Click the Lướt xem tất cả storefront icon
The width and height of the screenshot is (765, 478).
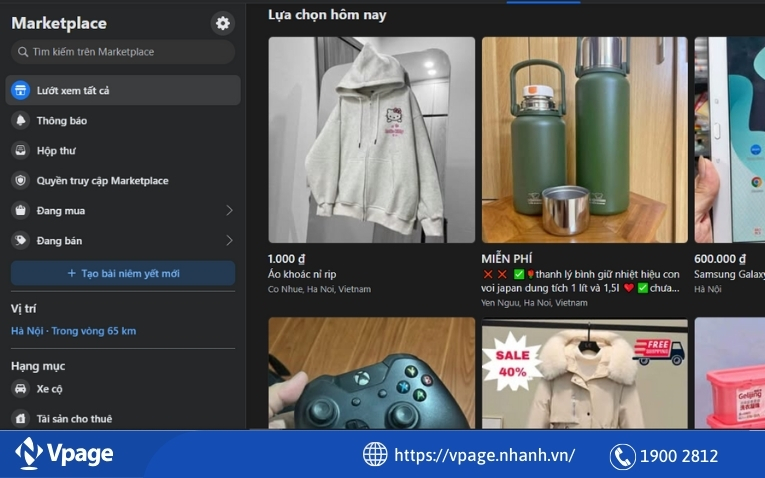(x=20, y=91)
